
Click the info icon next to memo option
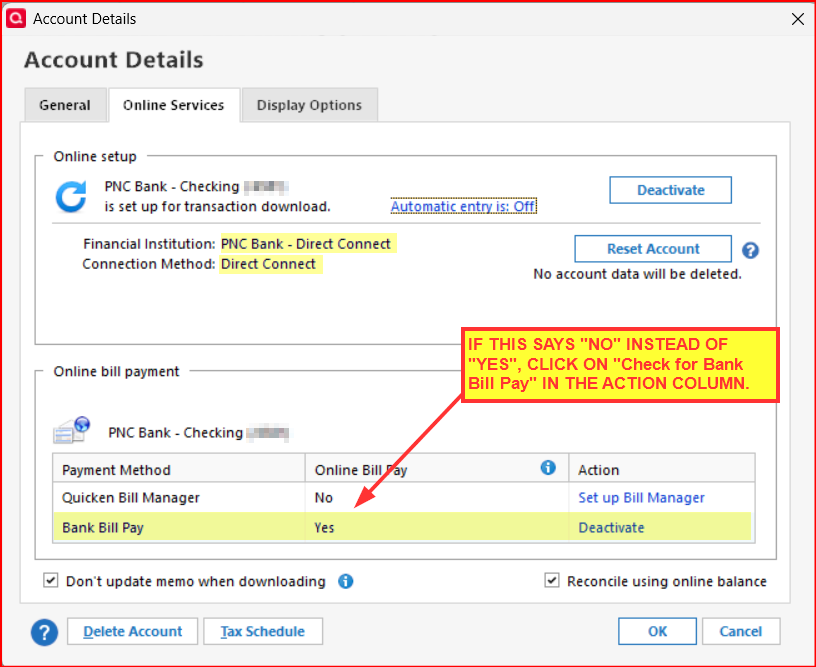click(x=345, y=581)
